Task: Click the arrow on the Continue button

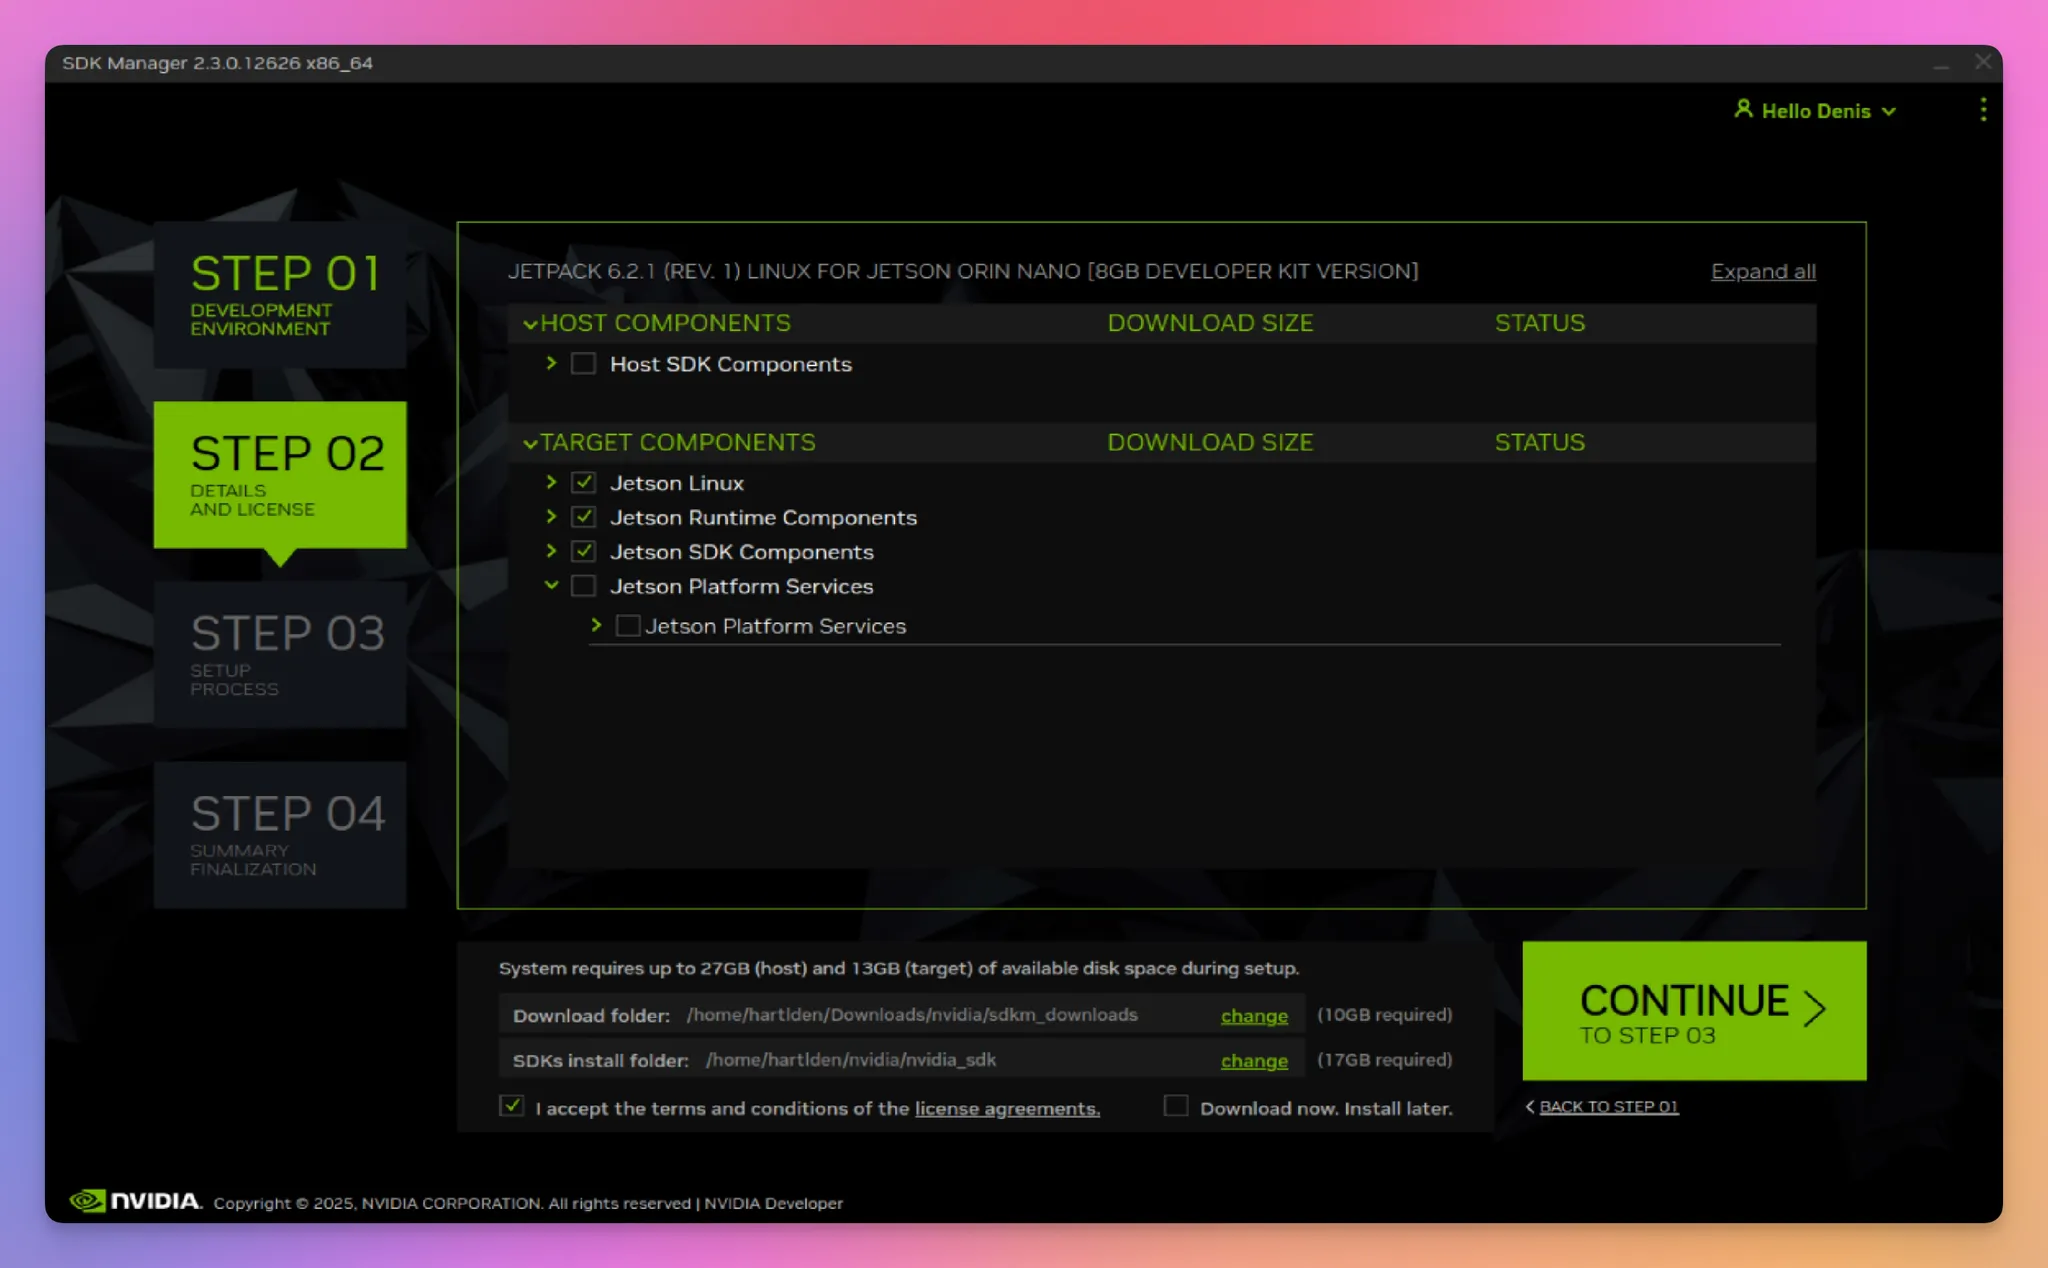Action: (x=1814, y=1008)
